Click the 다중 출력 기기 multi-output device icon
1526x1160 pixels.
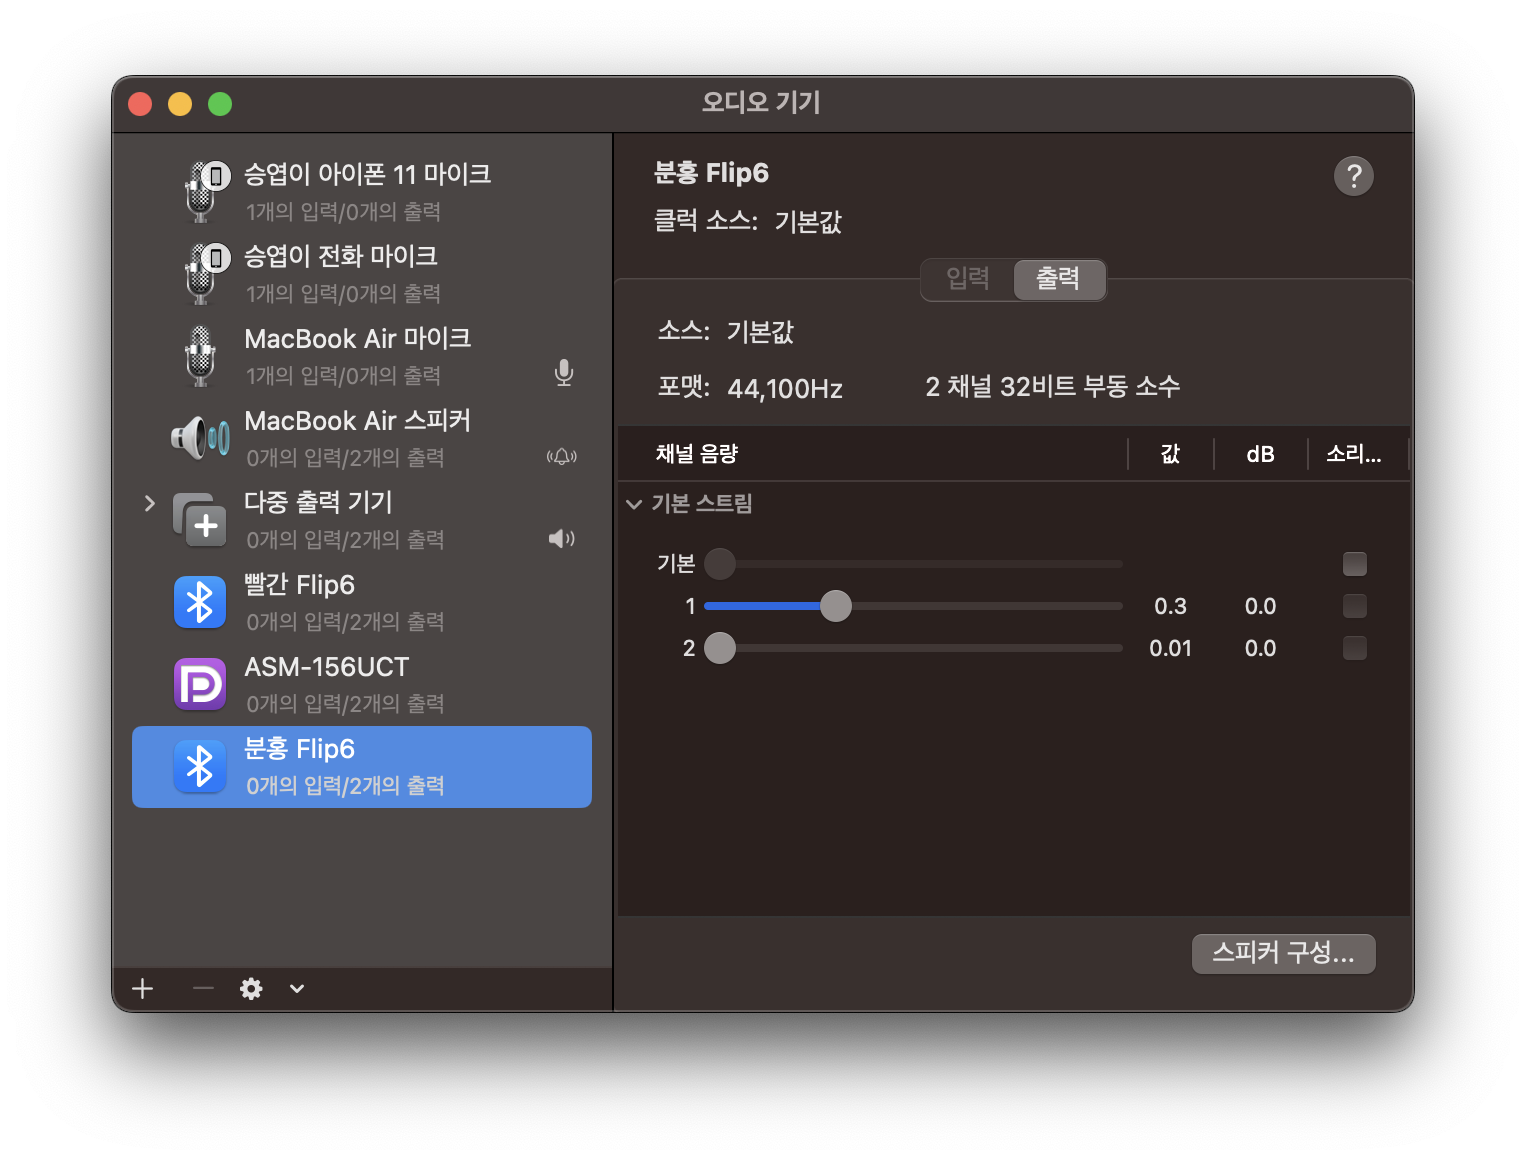(x=201, y=520)
